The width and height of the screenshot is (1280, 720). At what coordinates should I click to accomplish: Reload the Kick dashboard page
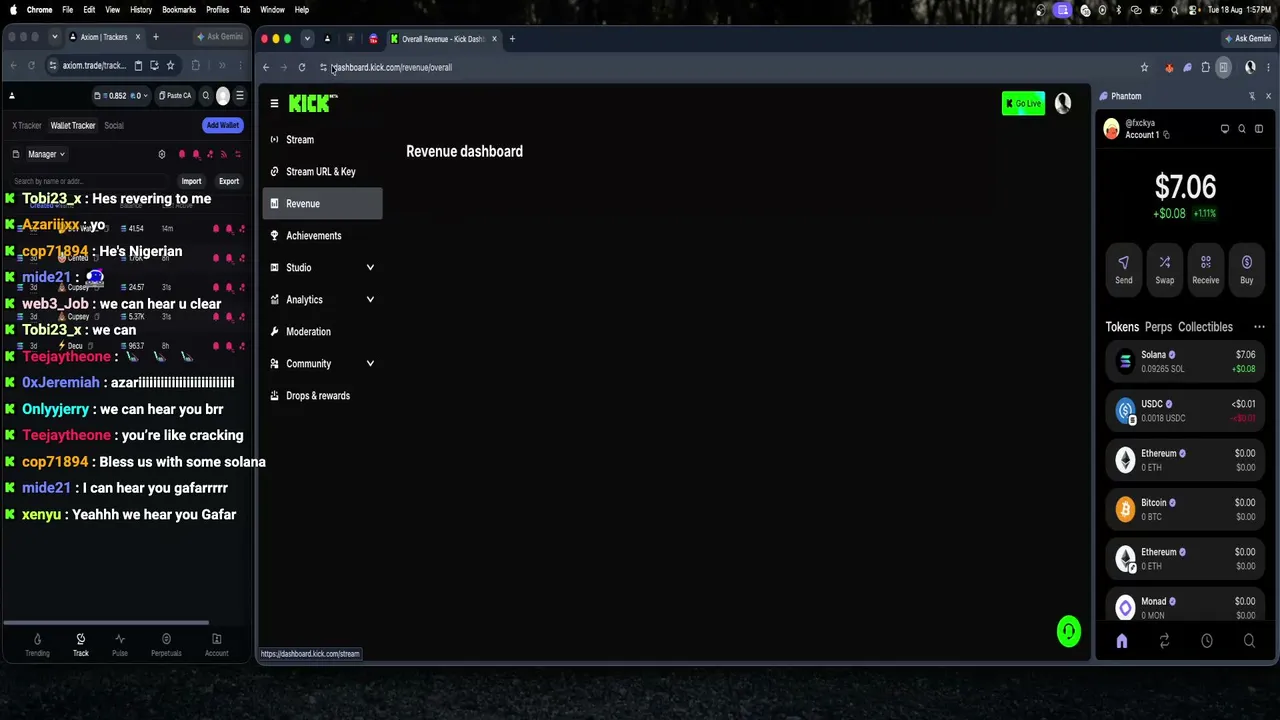pos(301,68)
